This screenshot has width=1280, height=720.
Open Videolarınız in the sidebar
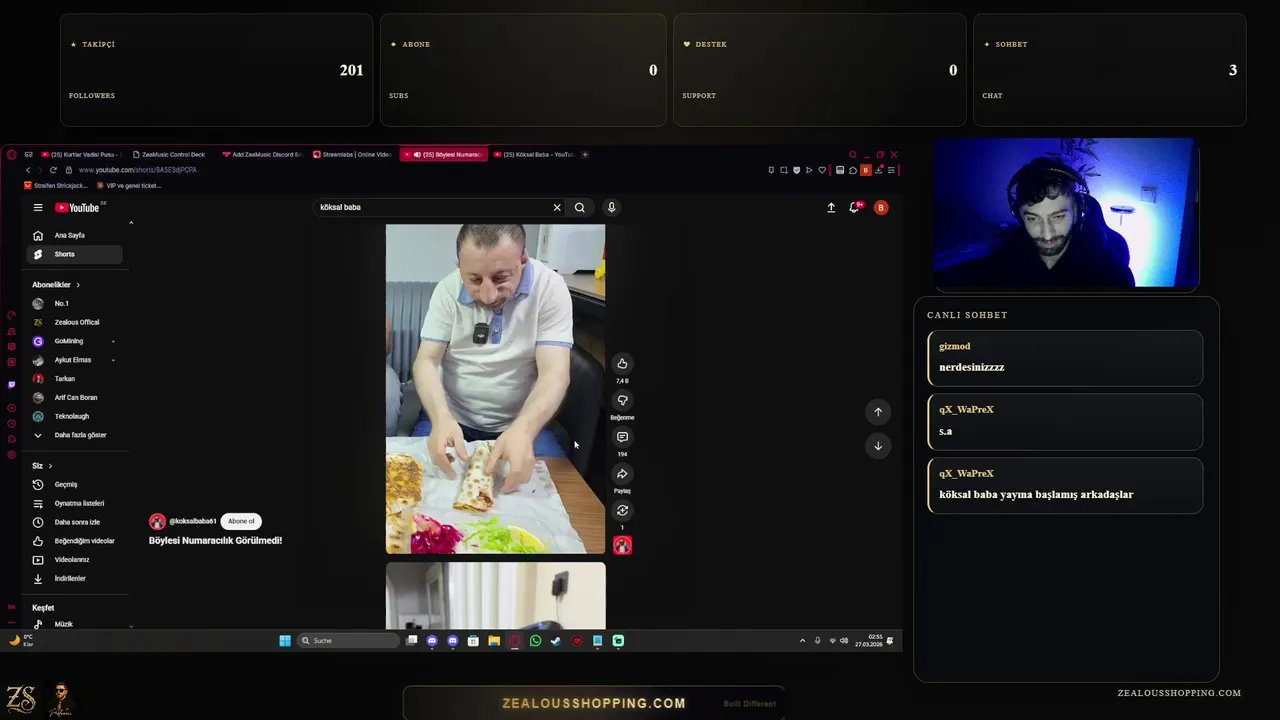75,560
